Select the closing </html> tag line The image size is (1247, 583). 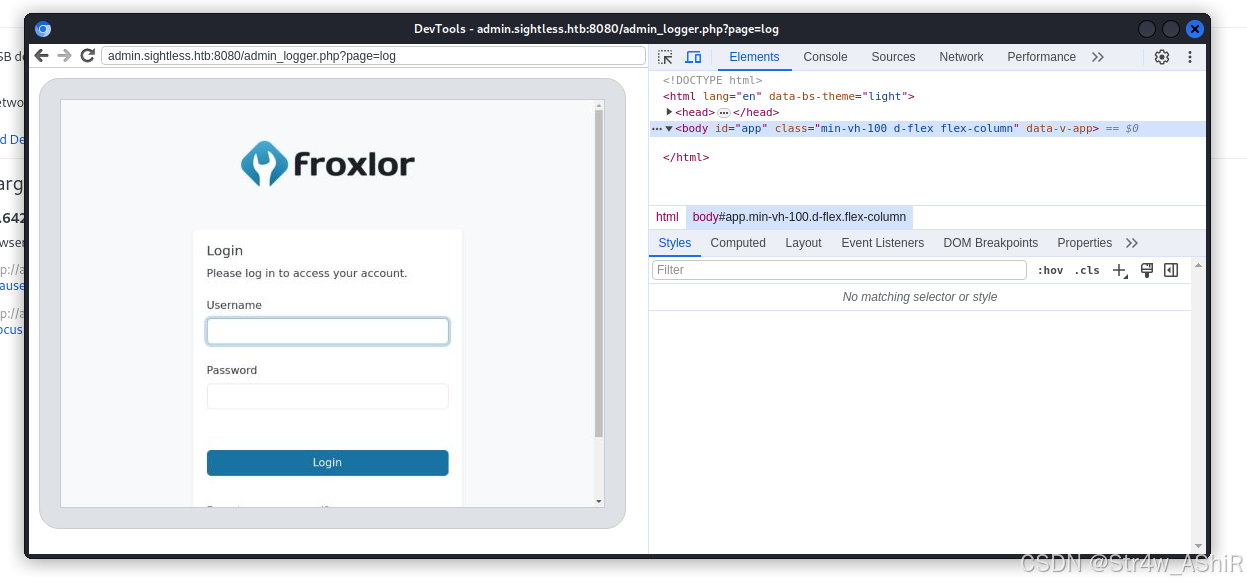point(686,157)
